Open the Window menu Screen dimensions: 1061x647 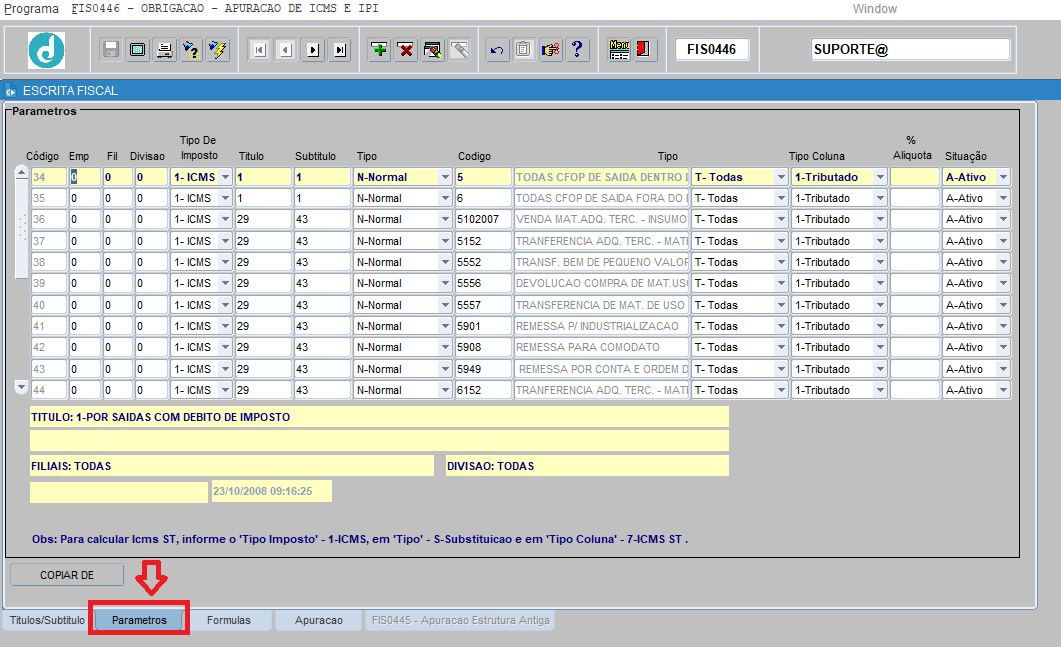874,9
